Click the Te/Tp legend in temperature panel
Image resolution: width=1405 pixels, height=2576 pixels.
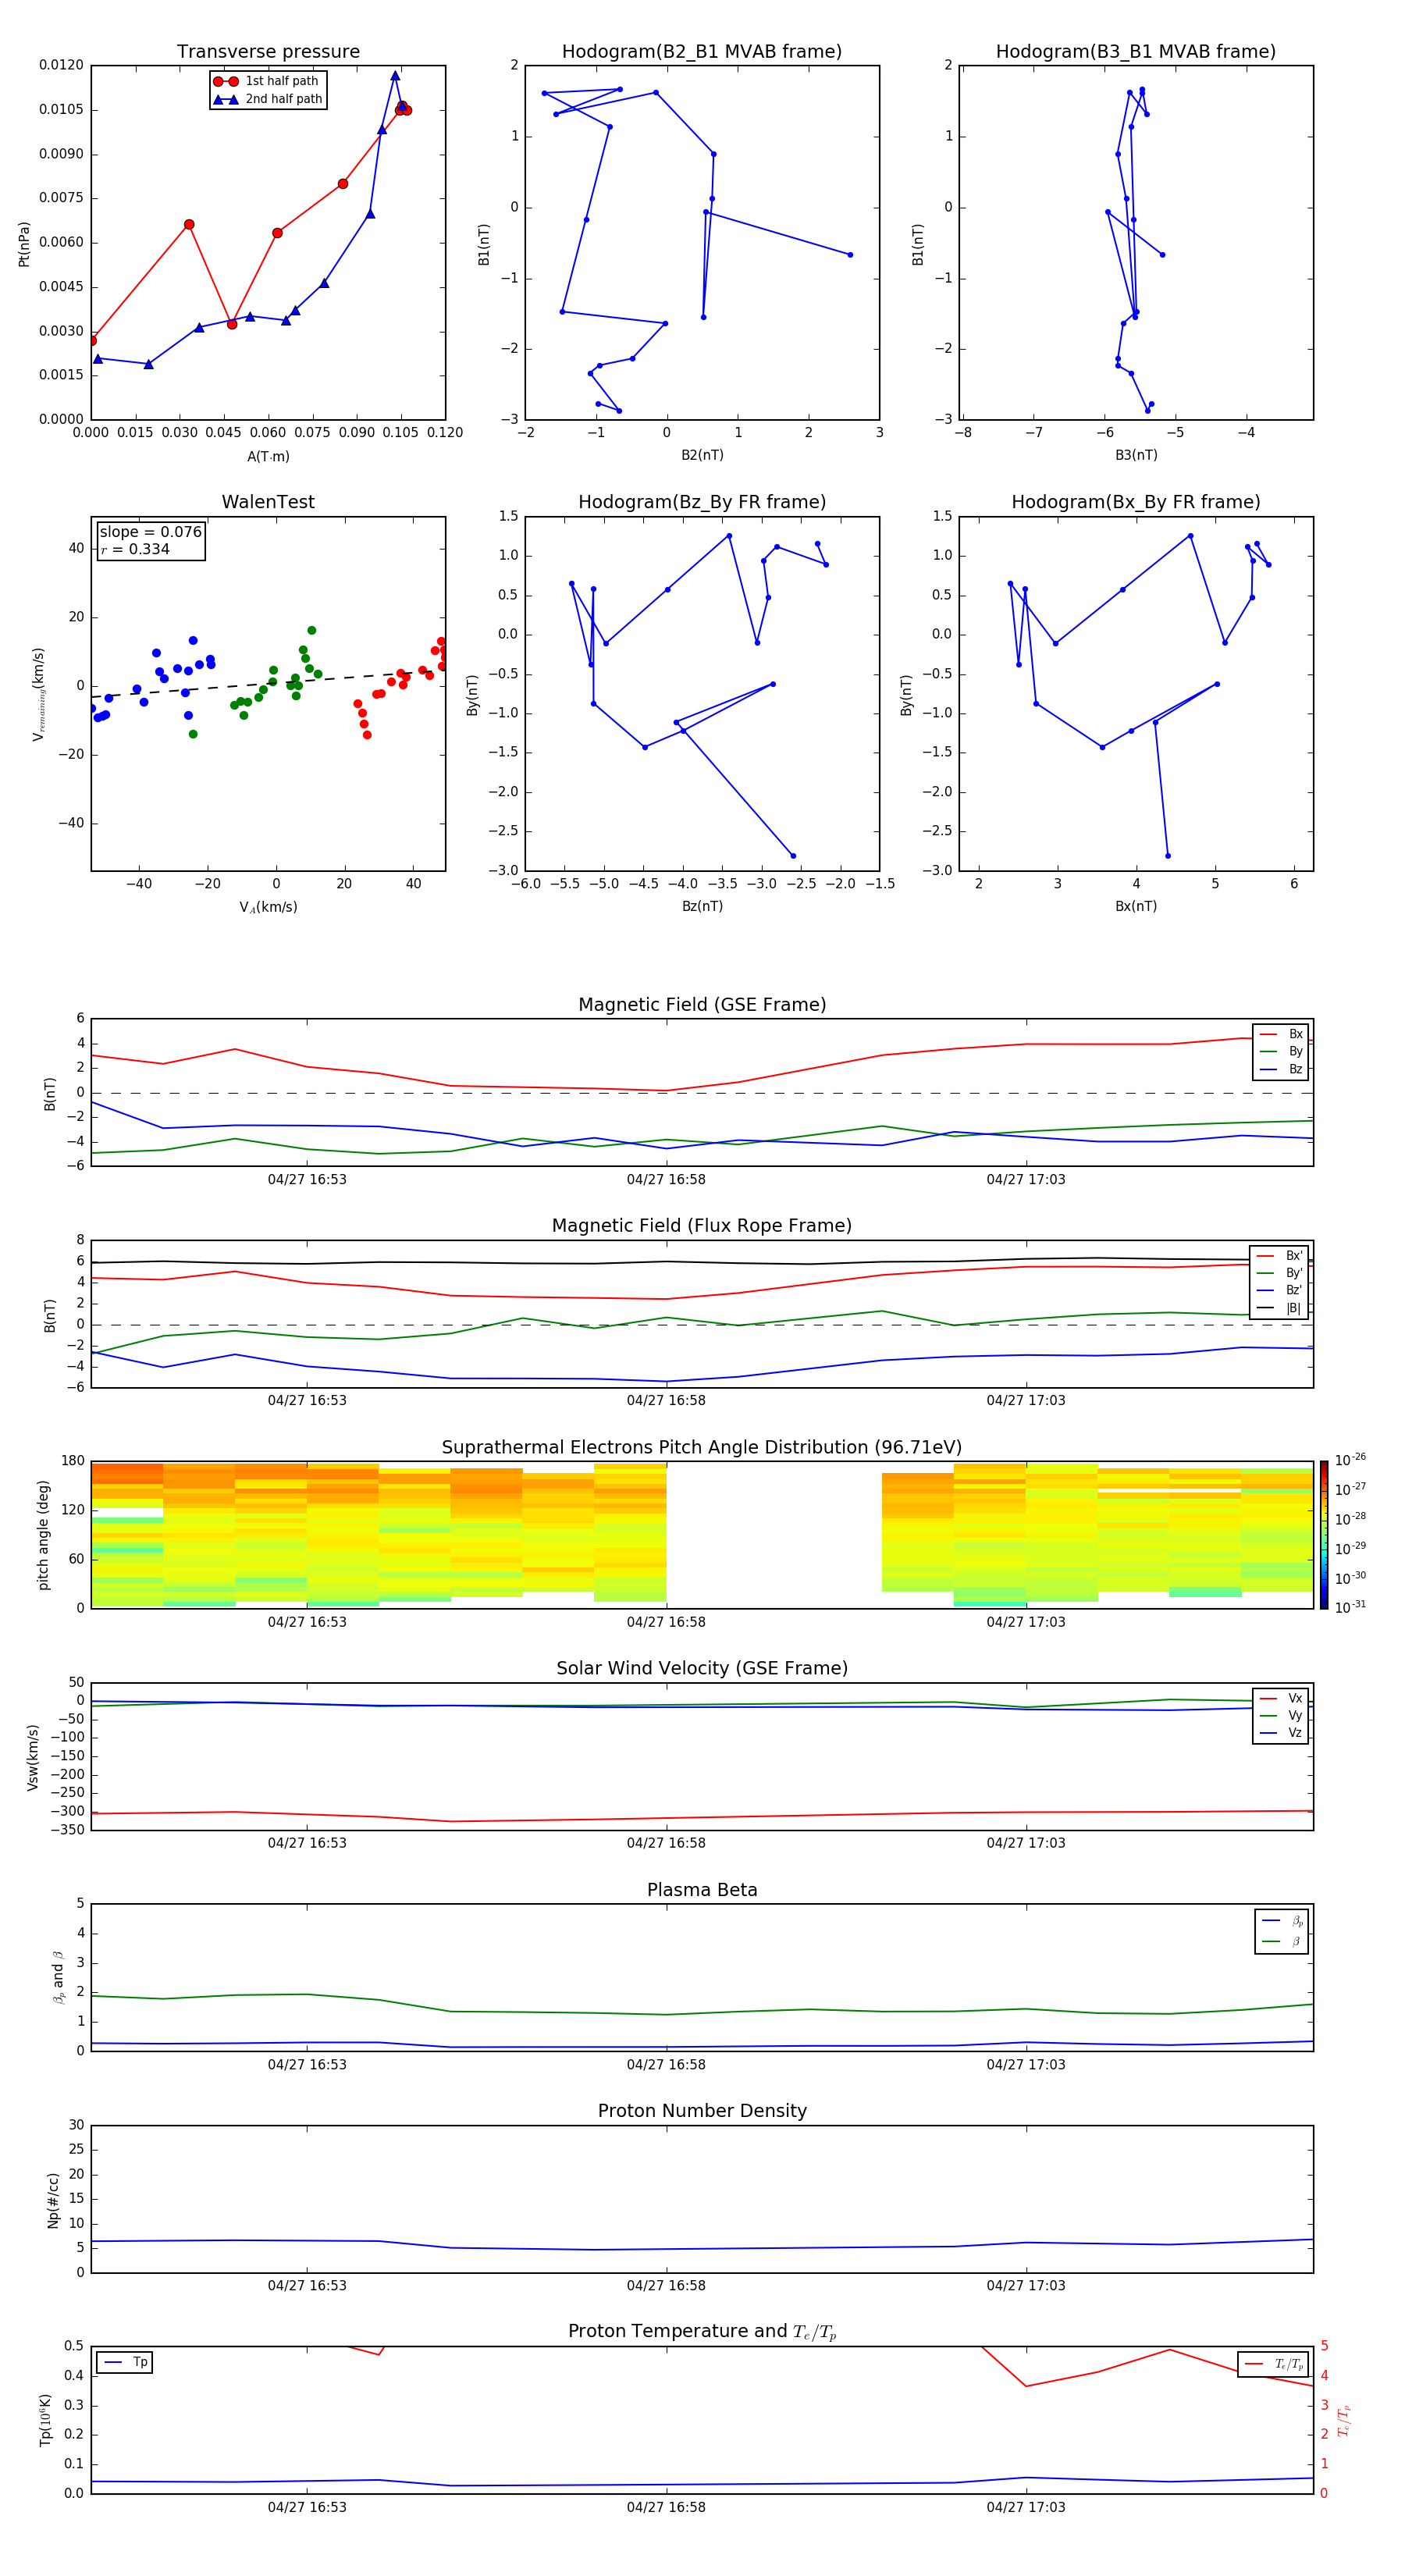click(1273, 2364)
